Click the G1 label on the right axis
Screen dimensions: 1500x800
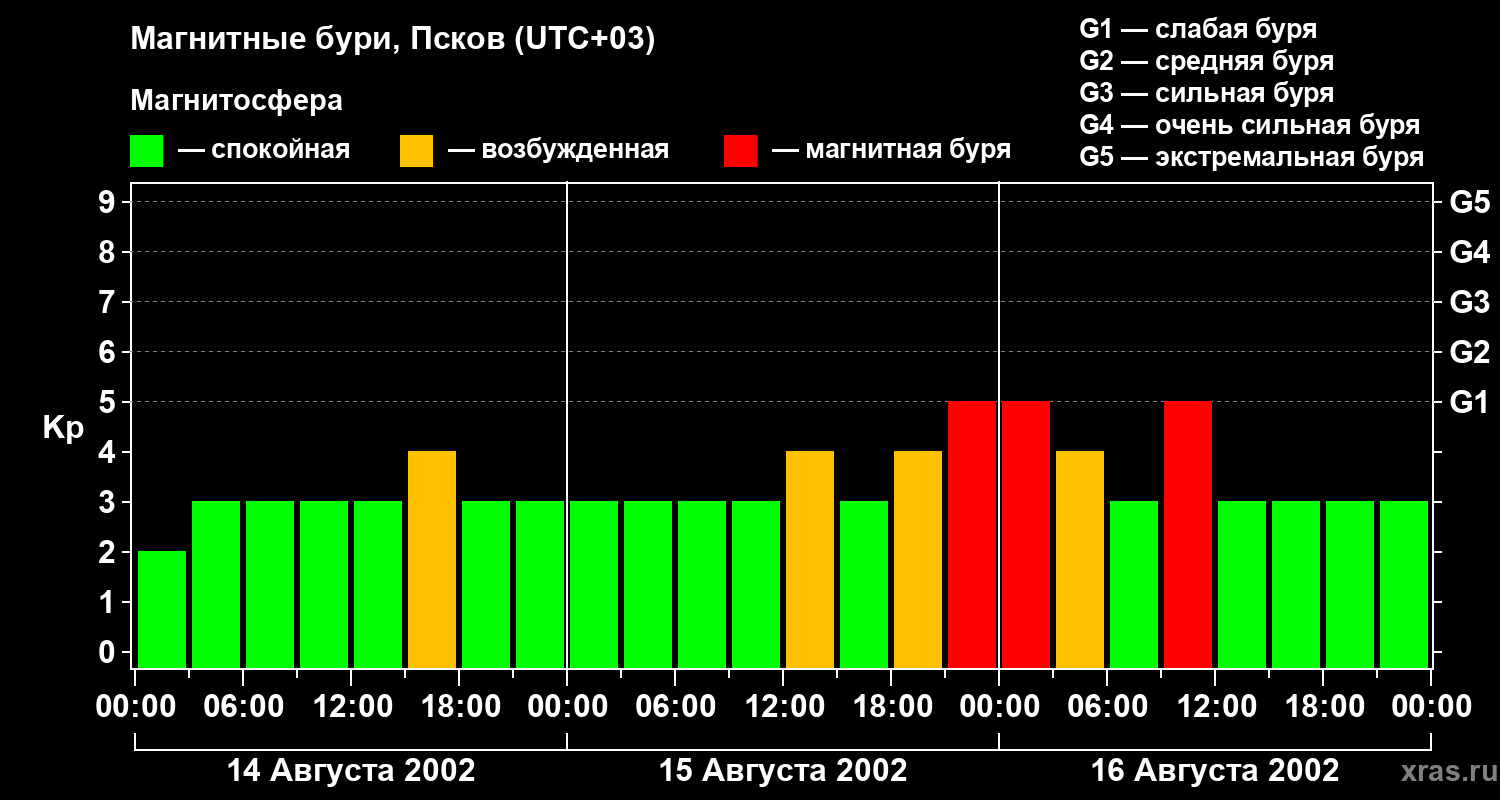1469,403
